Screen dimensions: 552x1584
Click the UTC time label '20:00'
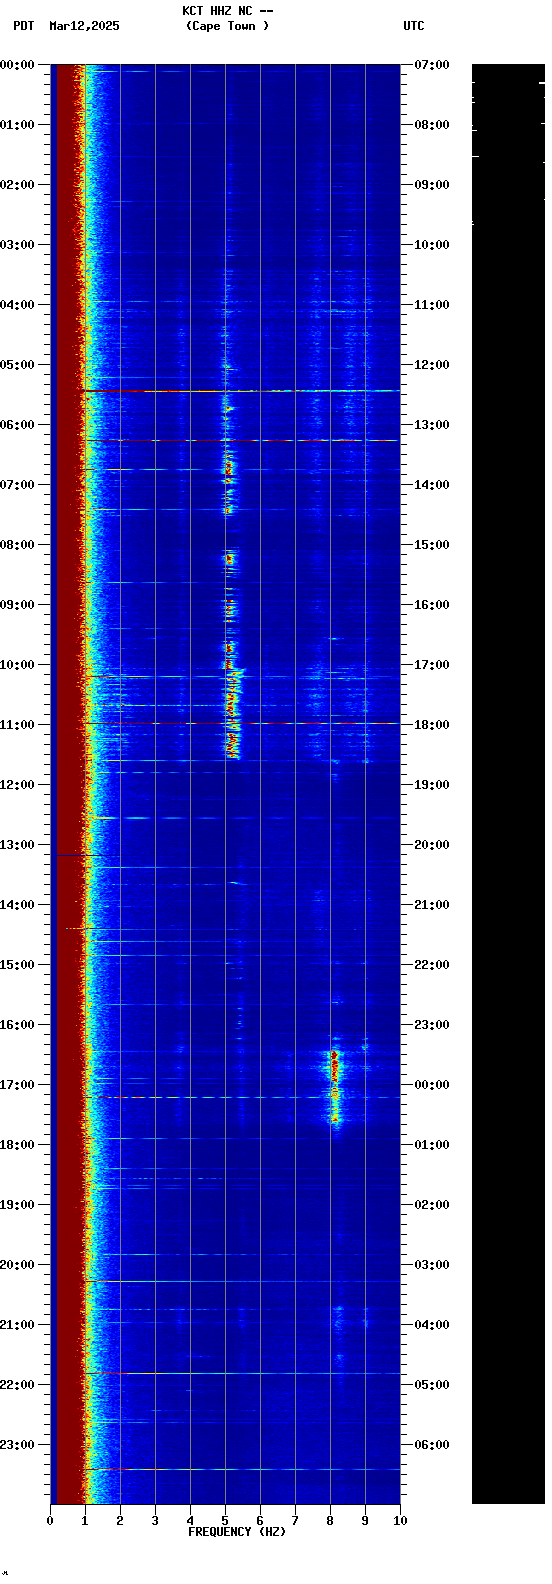432,845
